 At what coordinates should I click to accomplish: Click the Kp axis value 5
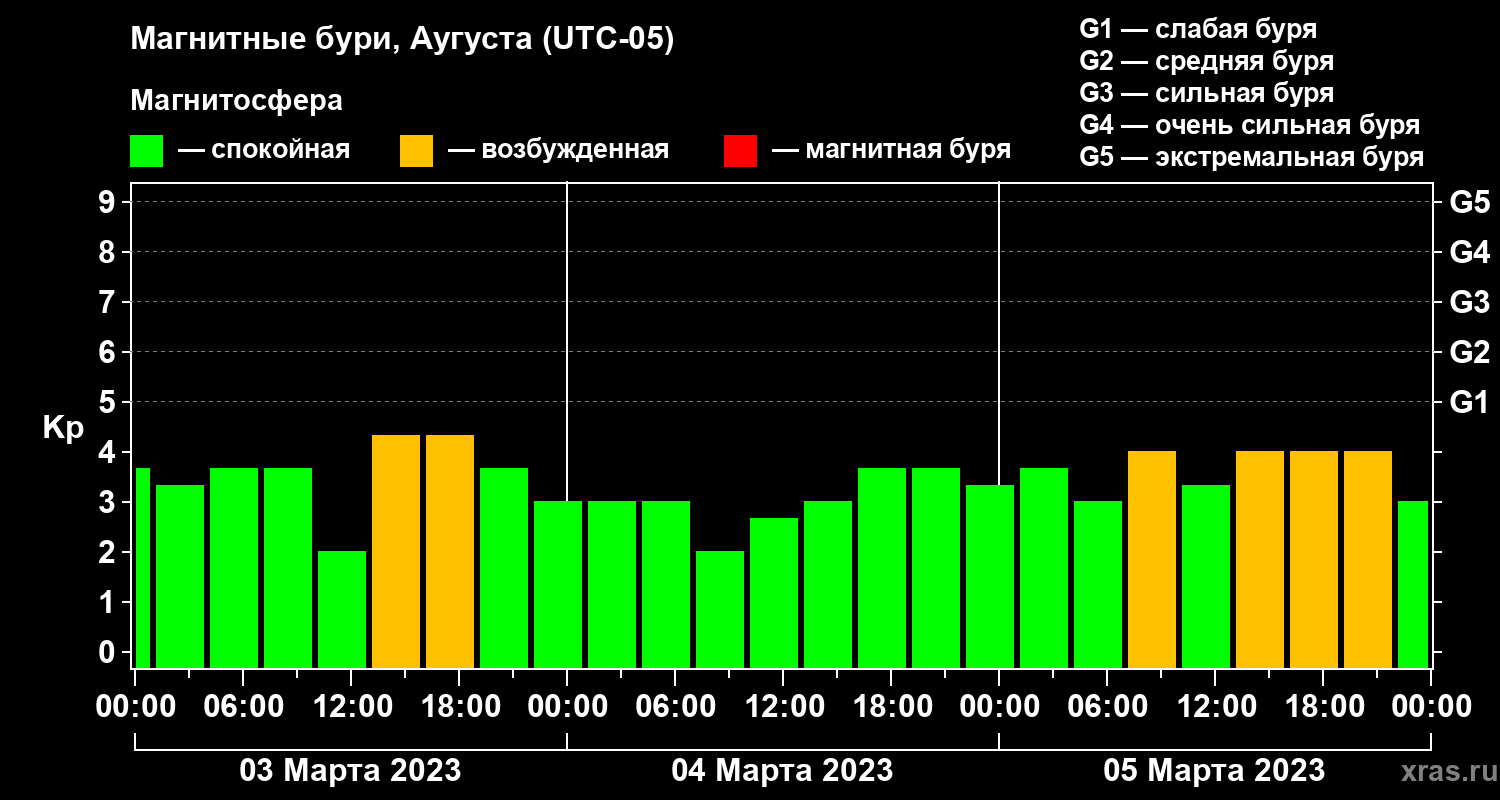109,402
